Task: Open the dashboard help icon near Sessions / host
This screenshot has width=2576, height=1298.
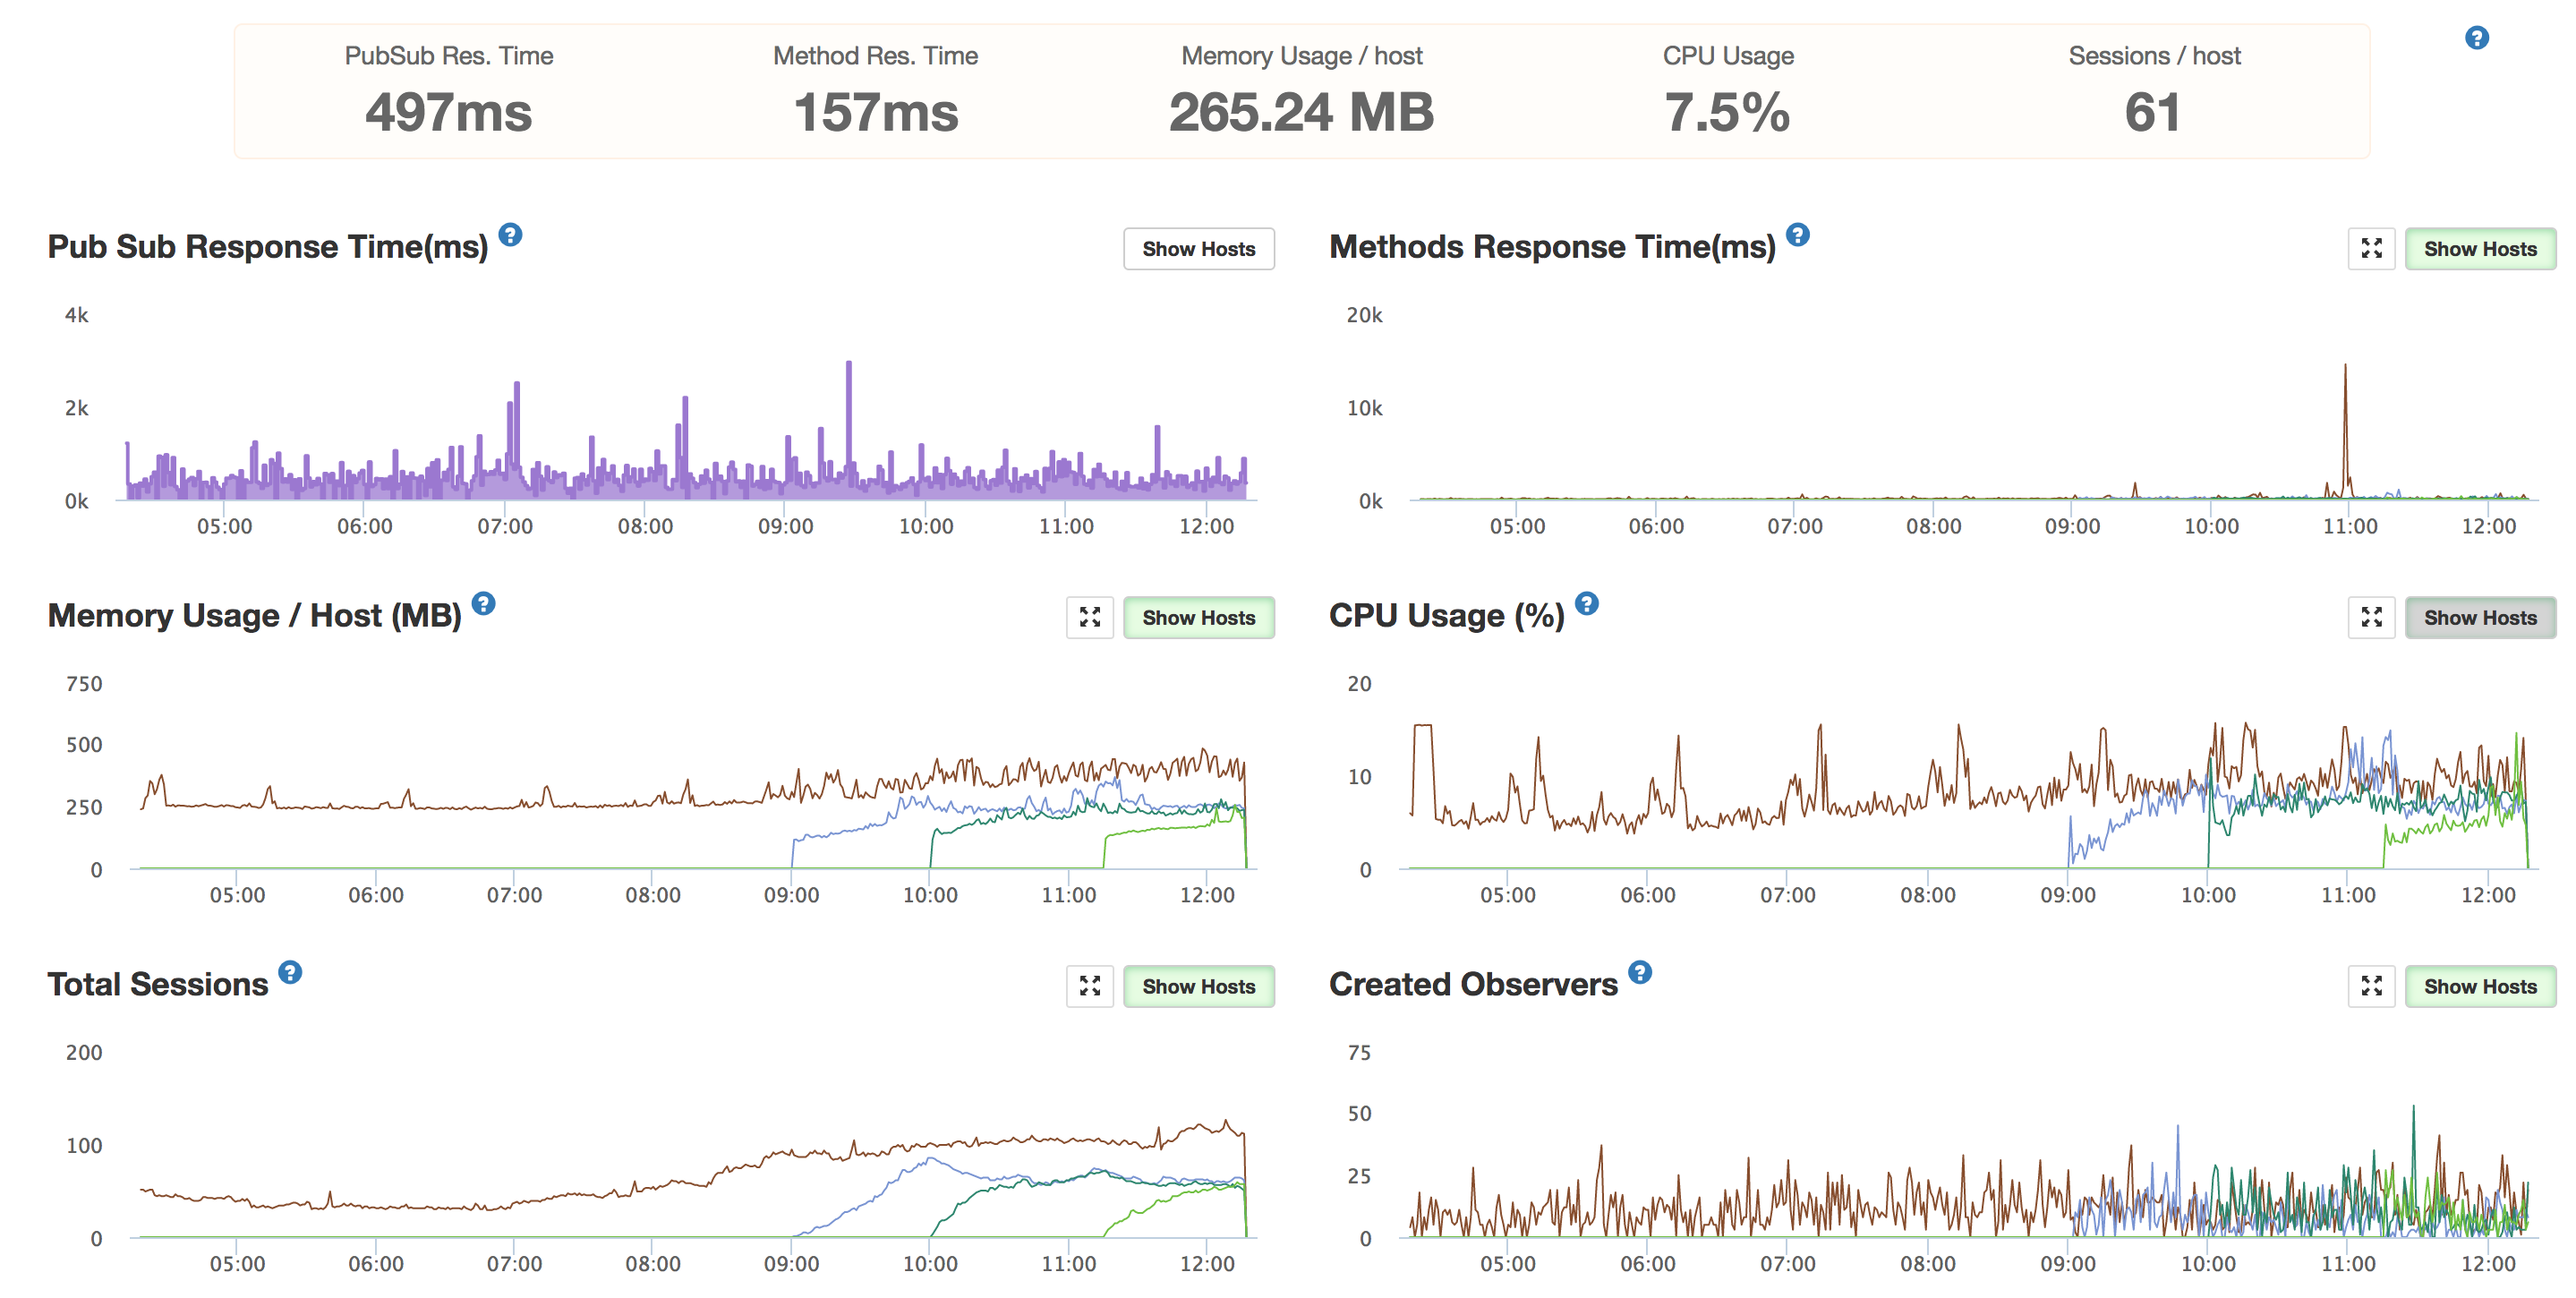Action: [2476, 38]
